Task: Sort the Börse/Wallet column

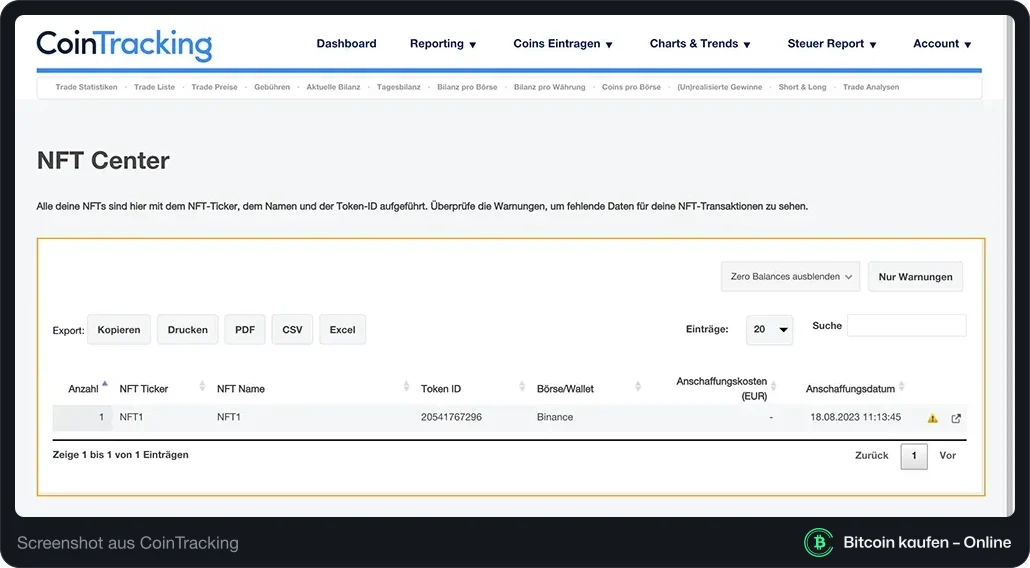Action: [637, 386]
